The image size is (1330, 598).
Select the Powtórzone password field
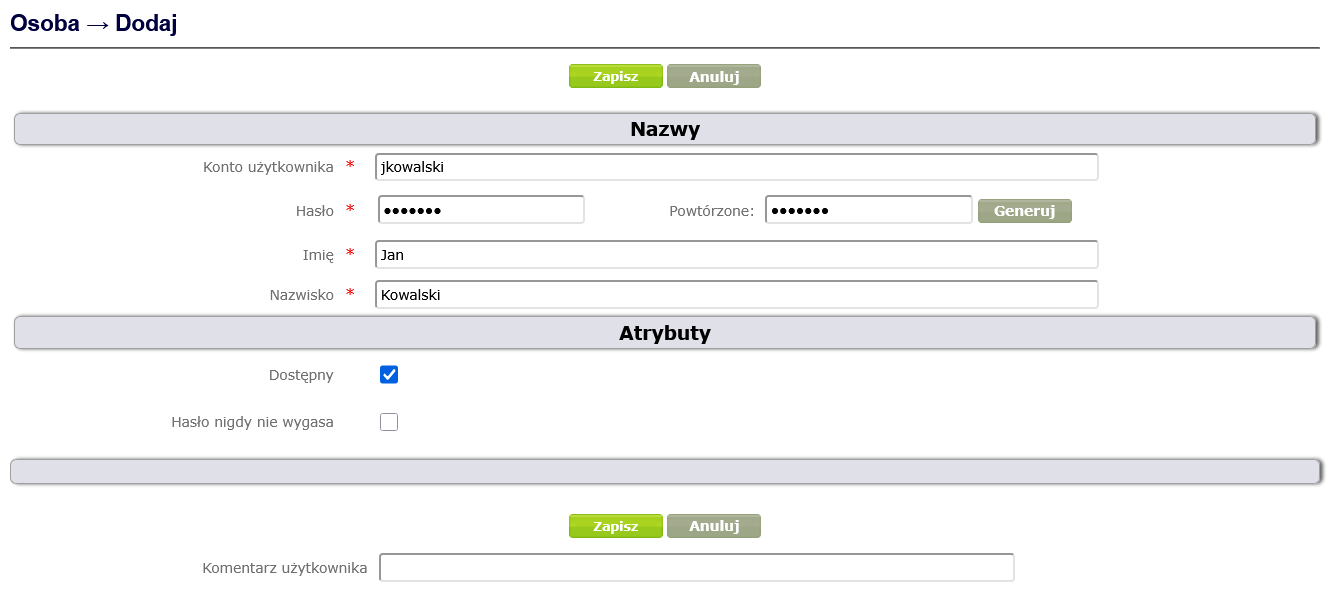868,210
